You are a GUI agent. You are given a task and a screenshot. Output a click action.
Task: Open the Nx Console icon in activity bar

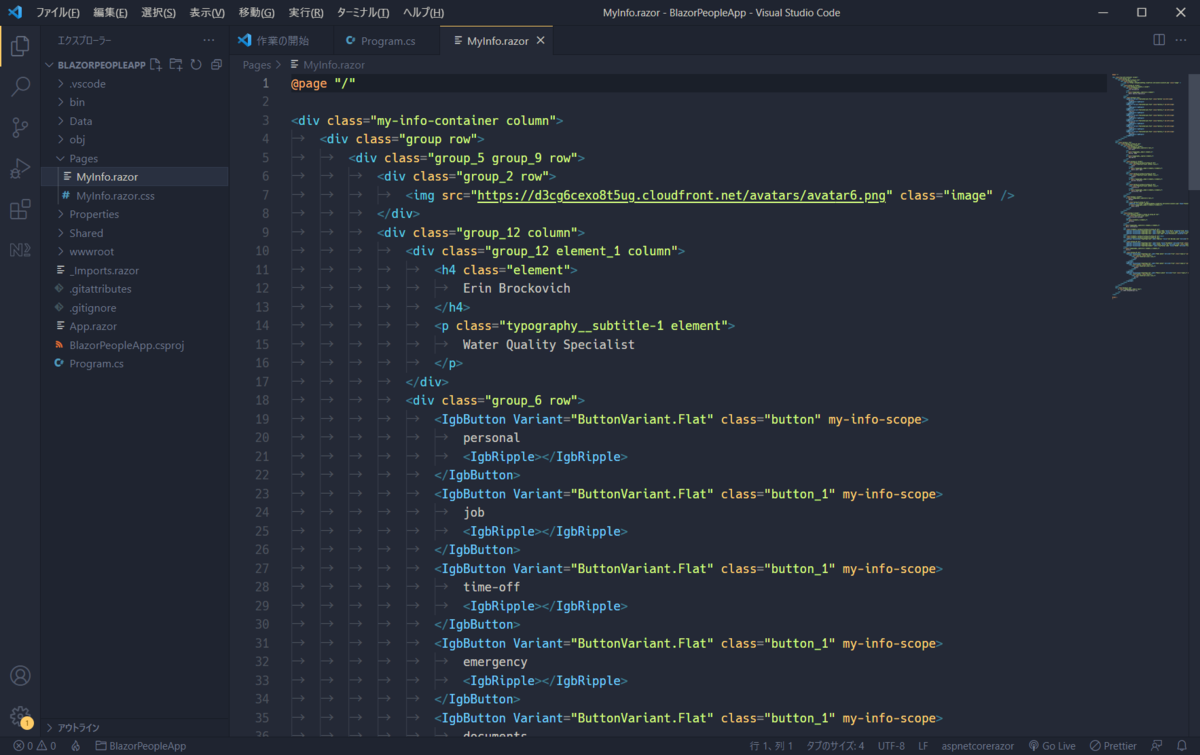[x=20, y=250]
